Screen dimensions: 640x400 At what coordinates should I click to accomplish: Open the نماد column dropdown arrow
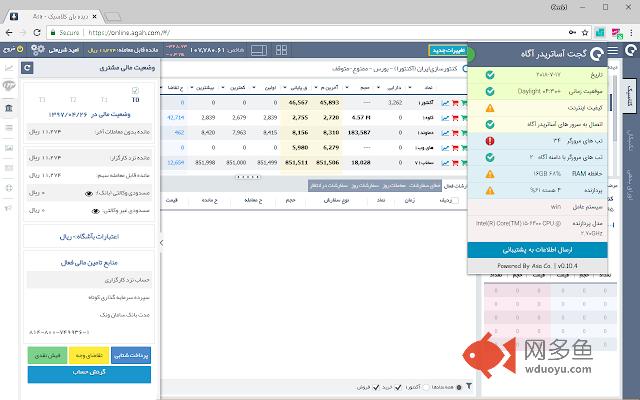tap(409, 87)
